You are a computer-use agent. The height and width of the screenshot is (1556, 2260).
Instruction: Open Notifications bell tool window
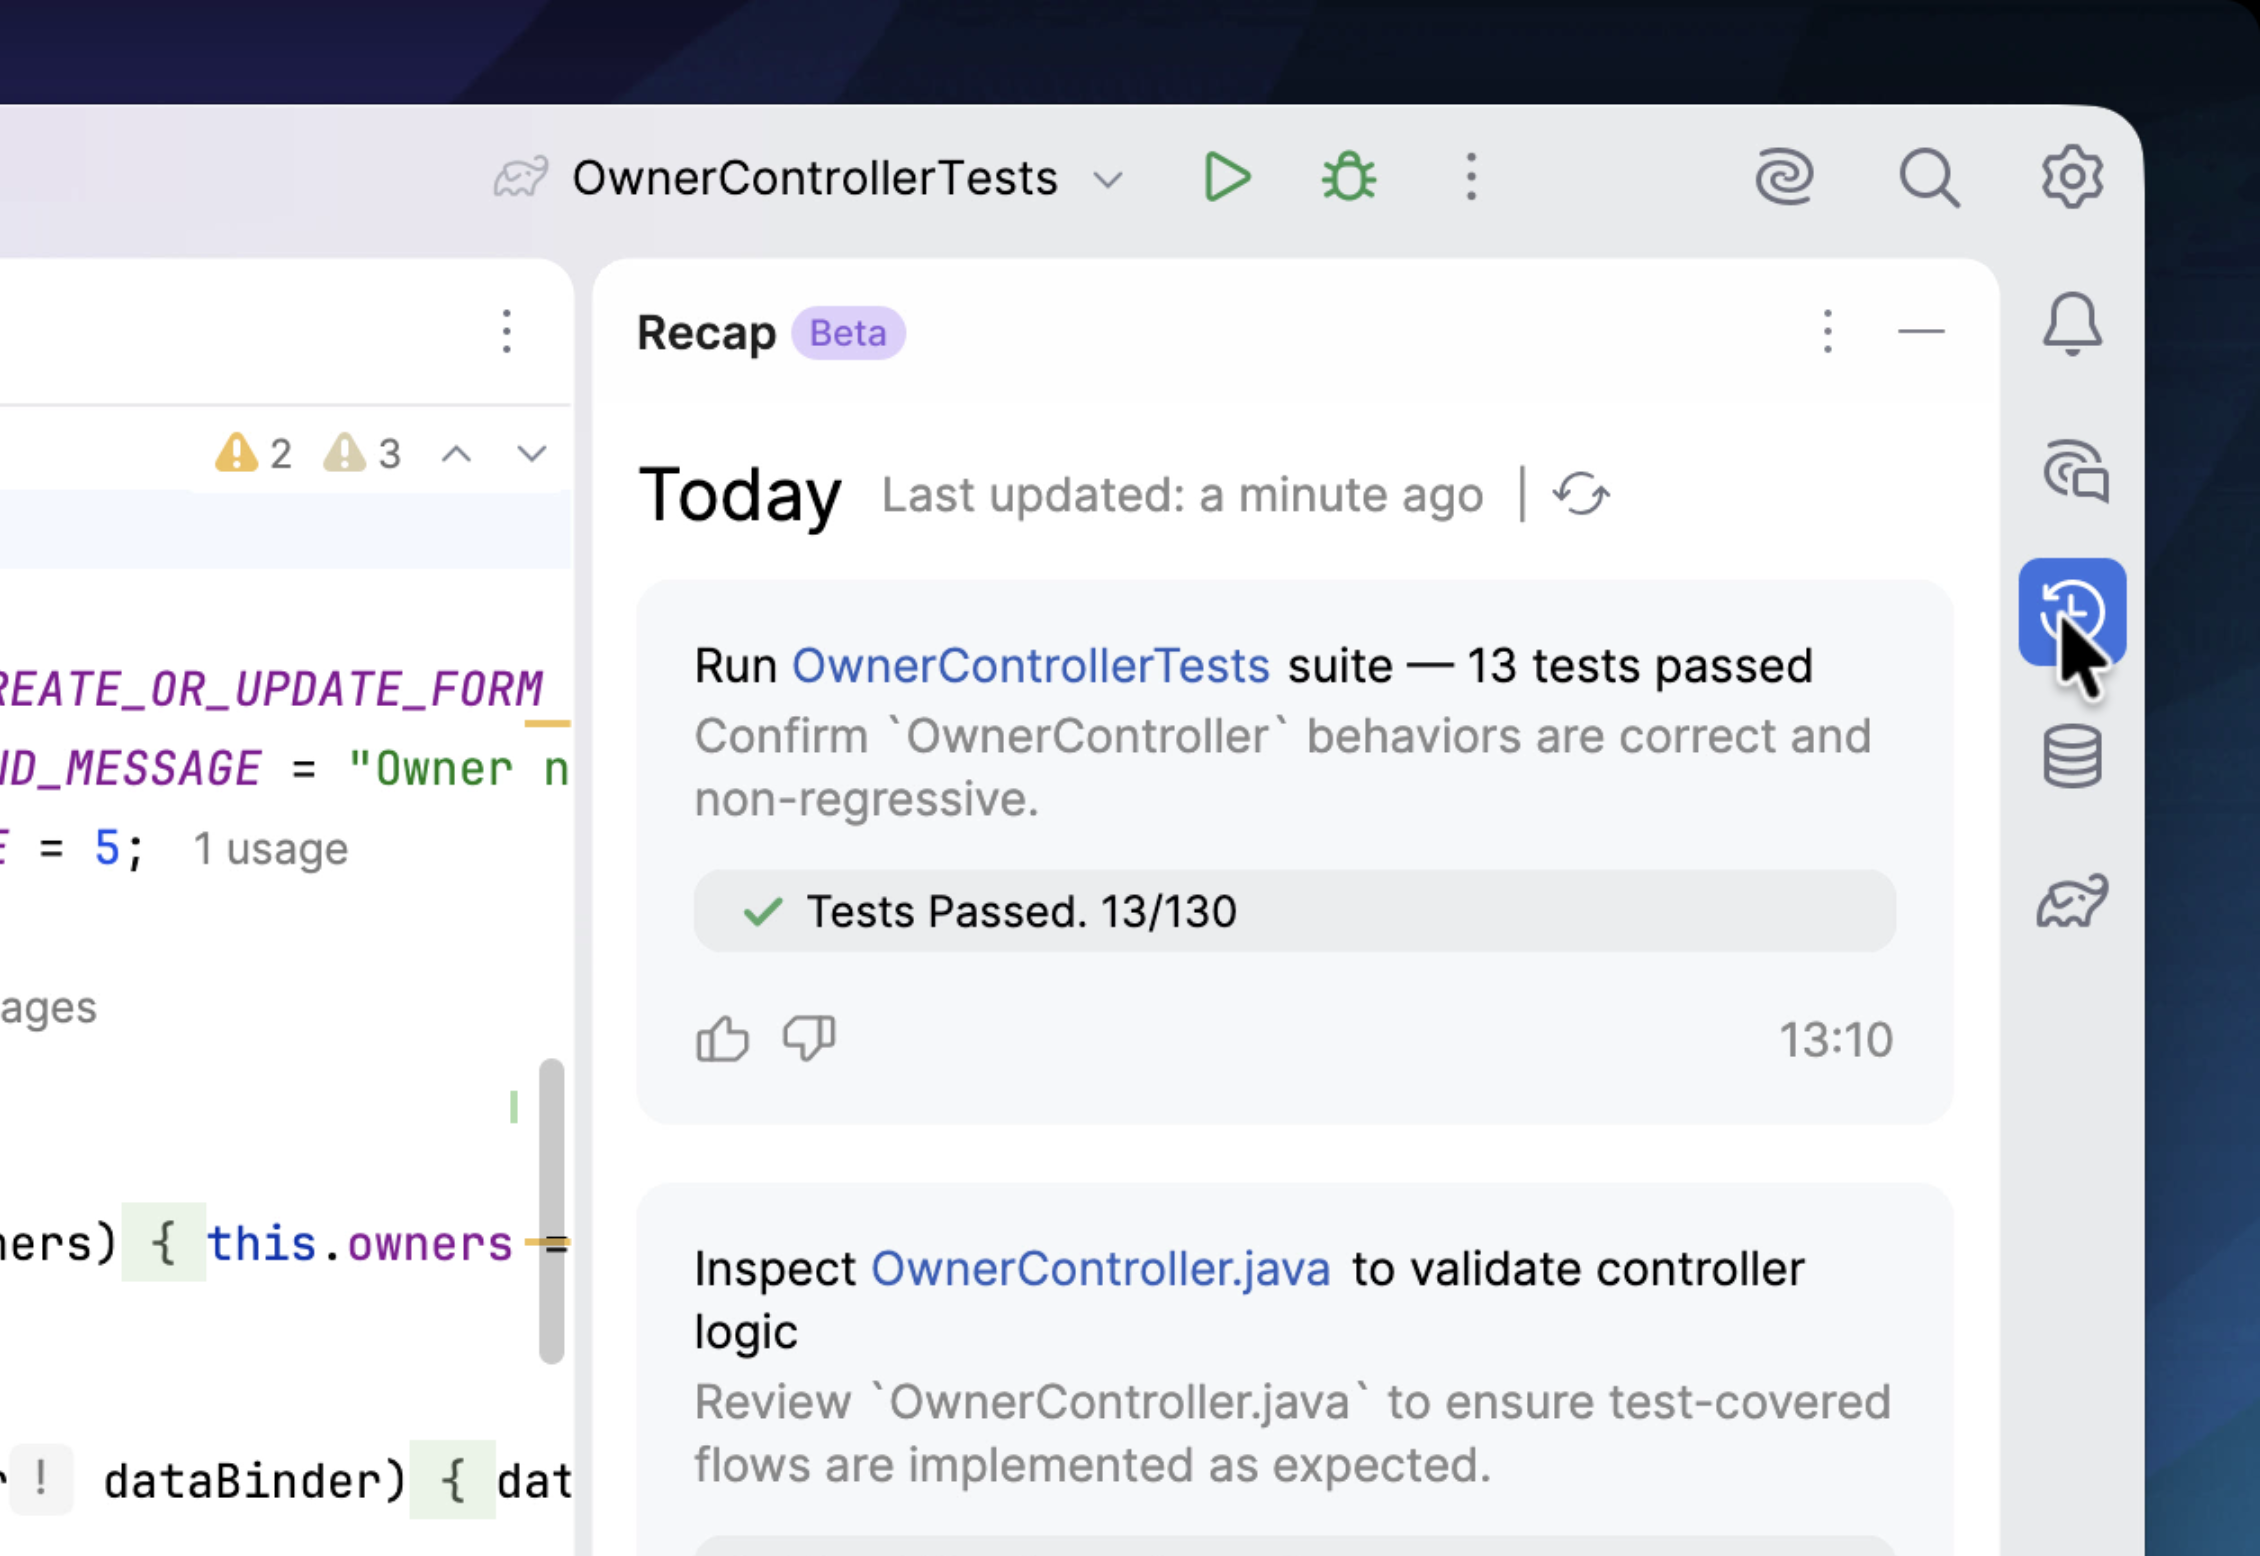point(2071,324)
